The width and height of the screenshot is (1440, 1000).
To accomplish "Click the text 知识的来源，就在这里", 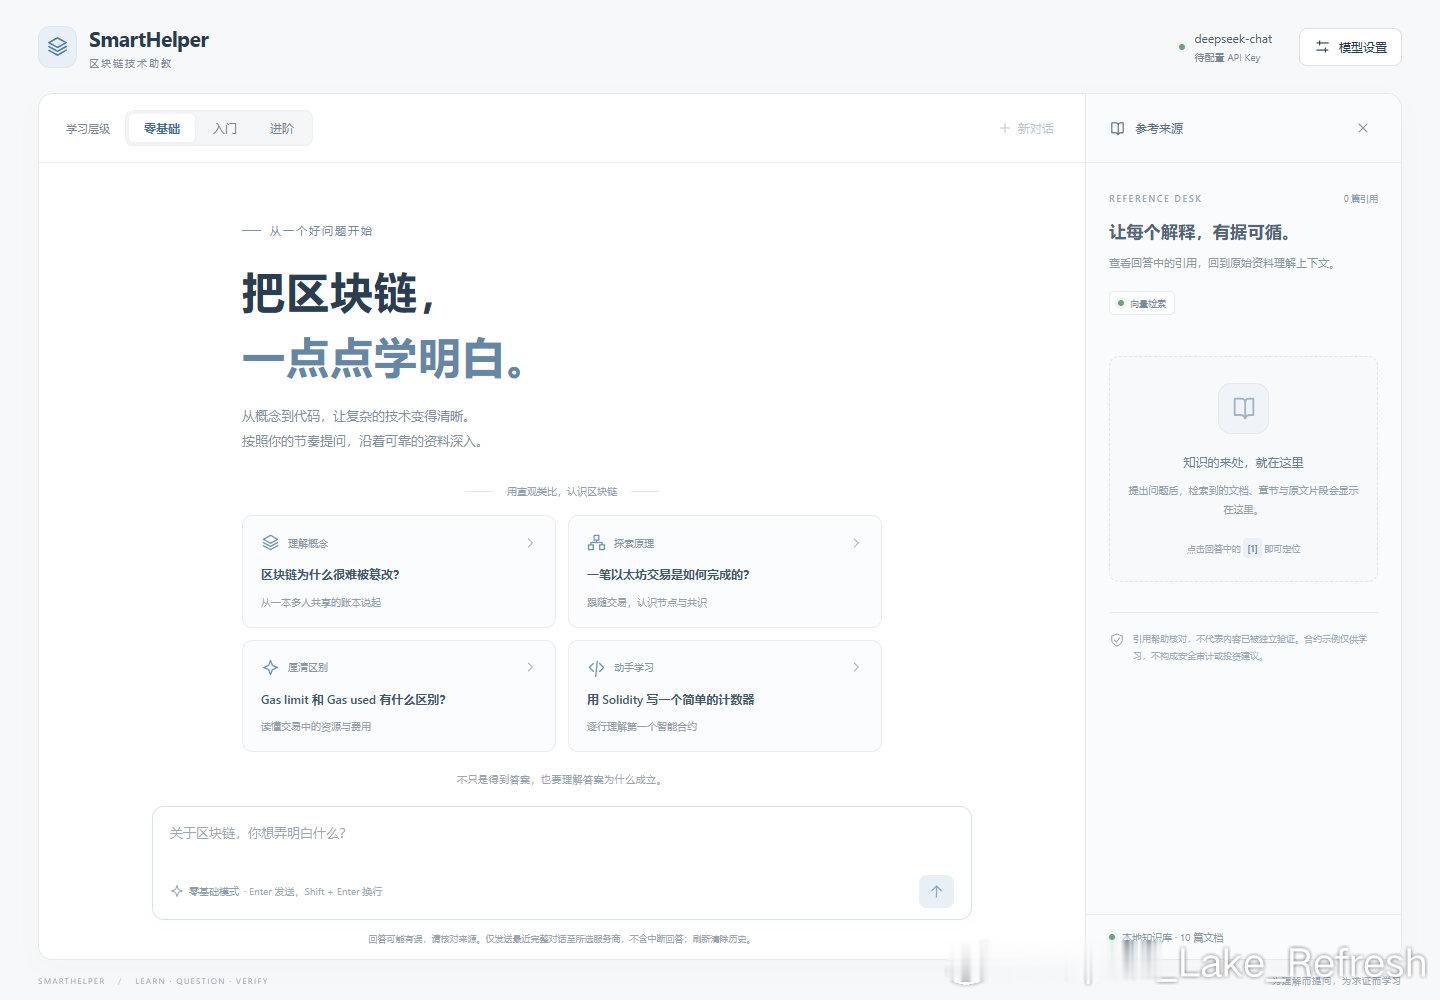I will [1243, 463].
